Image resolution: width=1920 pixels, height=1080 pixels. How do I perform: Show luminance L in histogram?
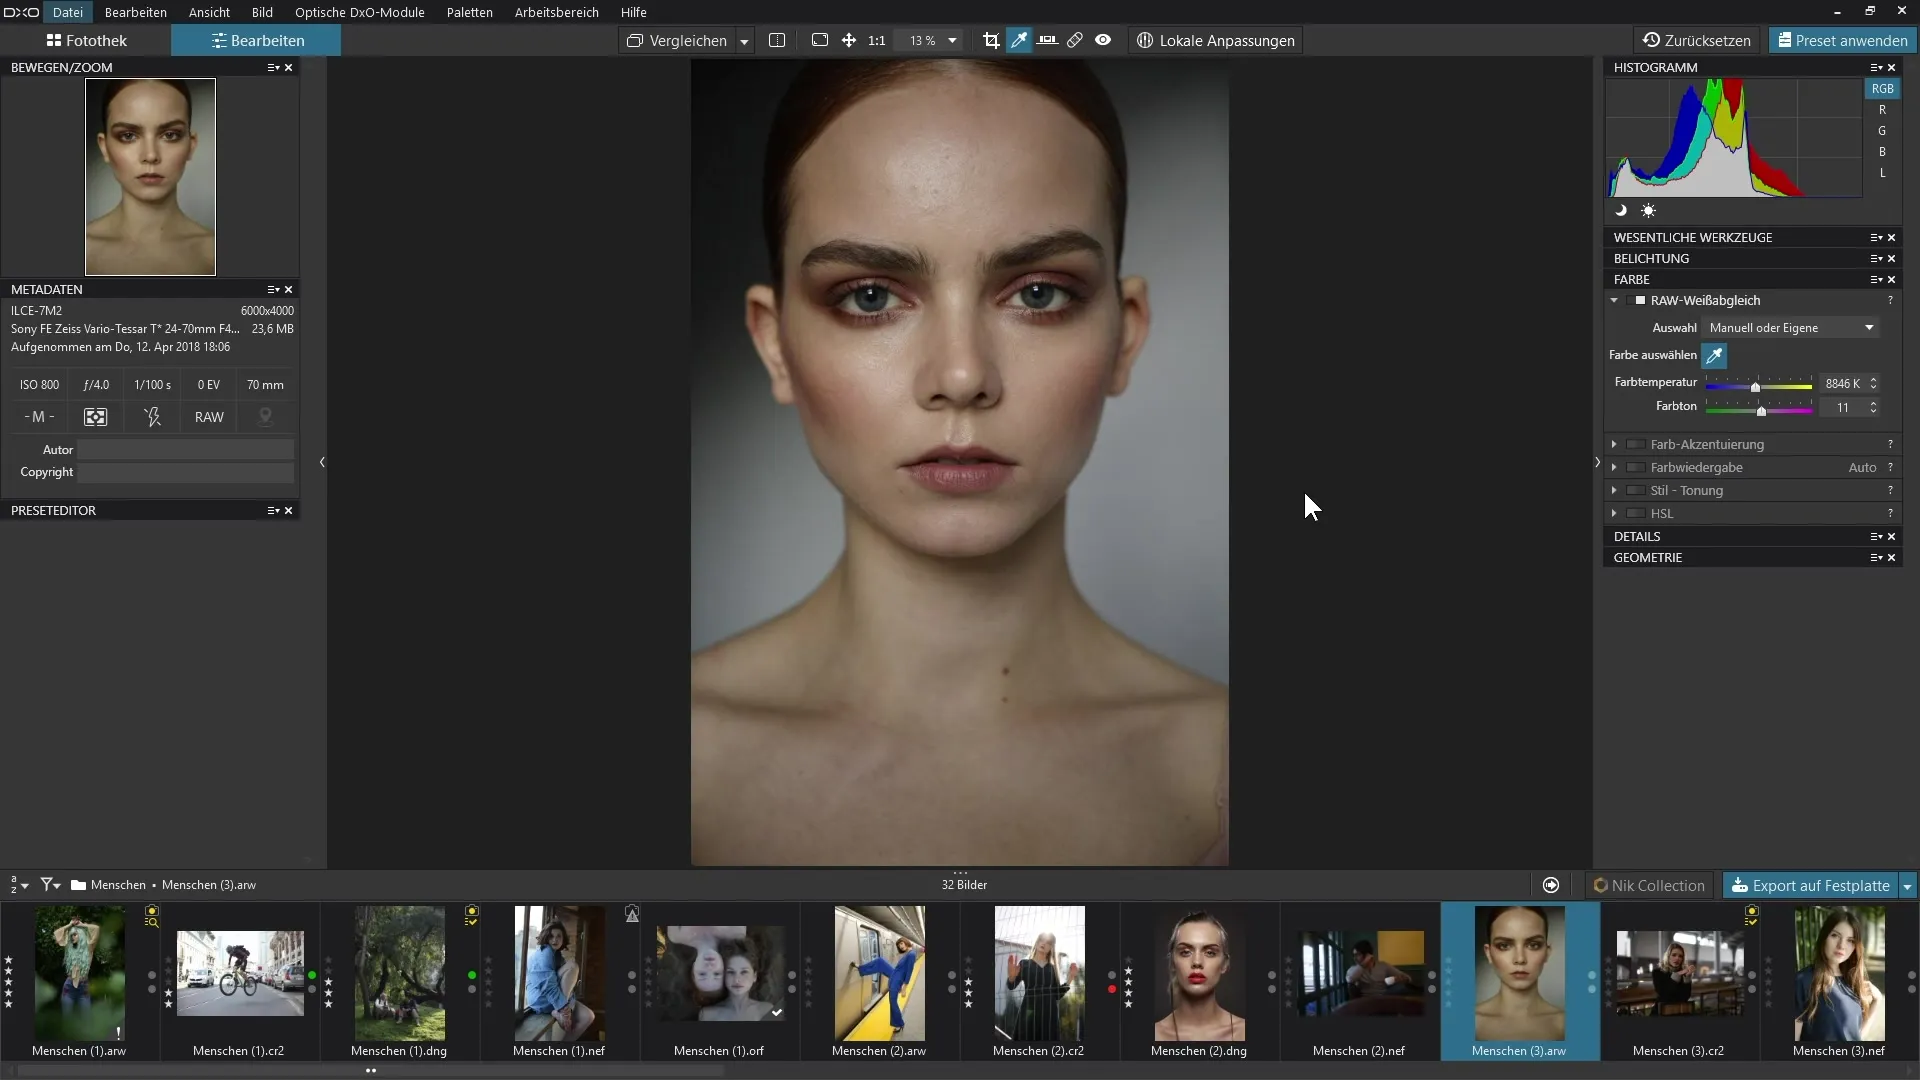click(x=1882, y=173)
